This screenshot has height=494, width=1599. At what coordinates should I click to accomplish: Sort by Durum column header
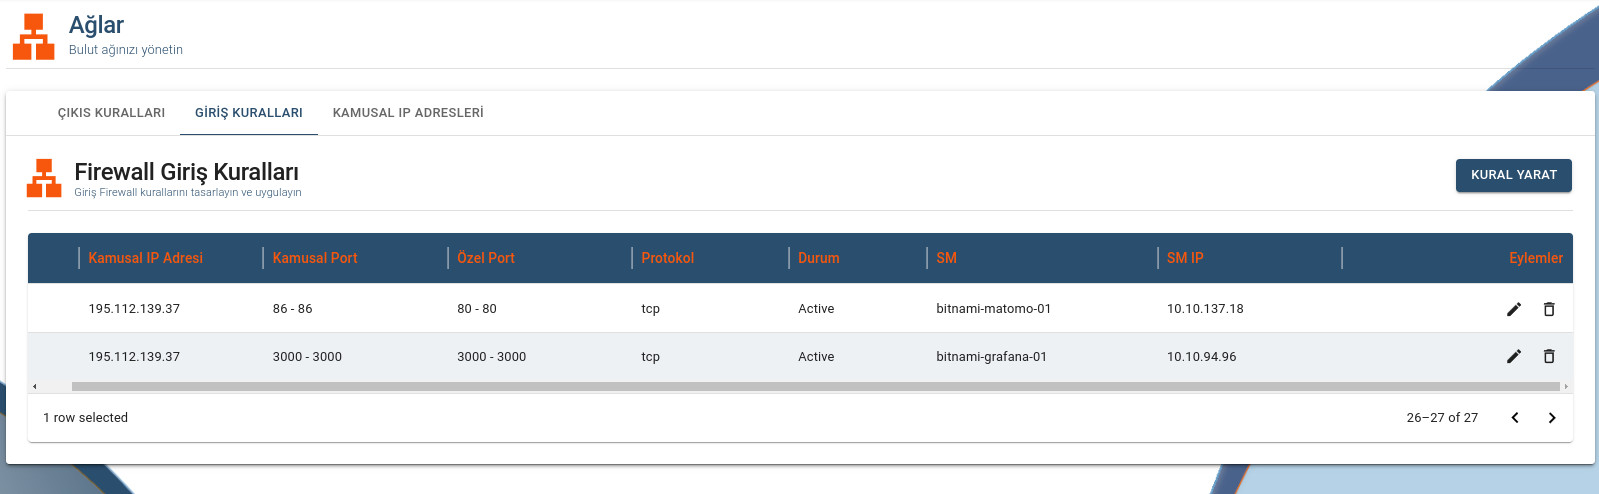click(819, 258)
